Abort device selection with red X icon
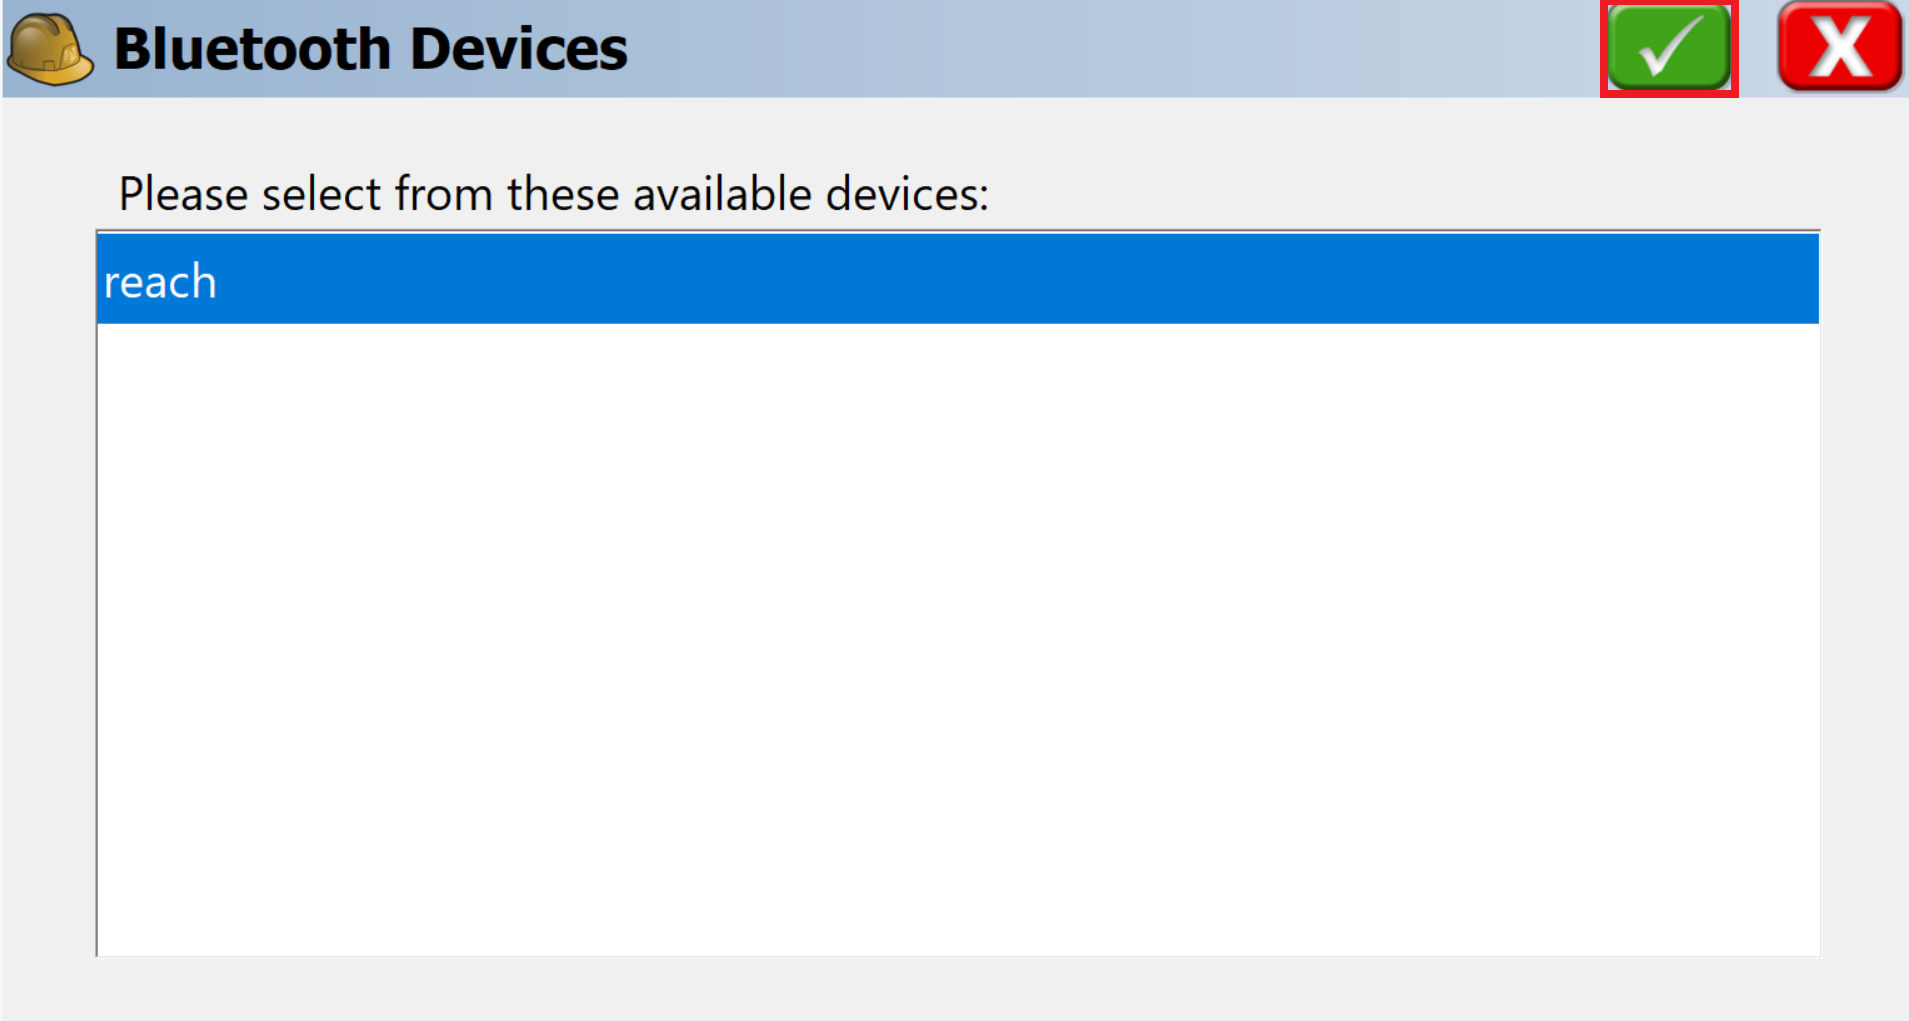The width and height of the screenshot is (1909, 1021). (x=1840, y=47)
